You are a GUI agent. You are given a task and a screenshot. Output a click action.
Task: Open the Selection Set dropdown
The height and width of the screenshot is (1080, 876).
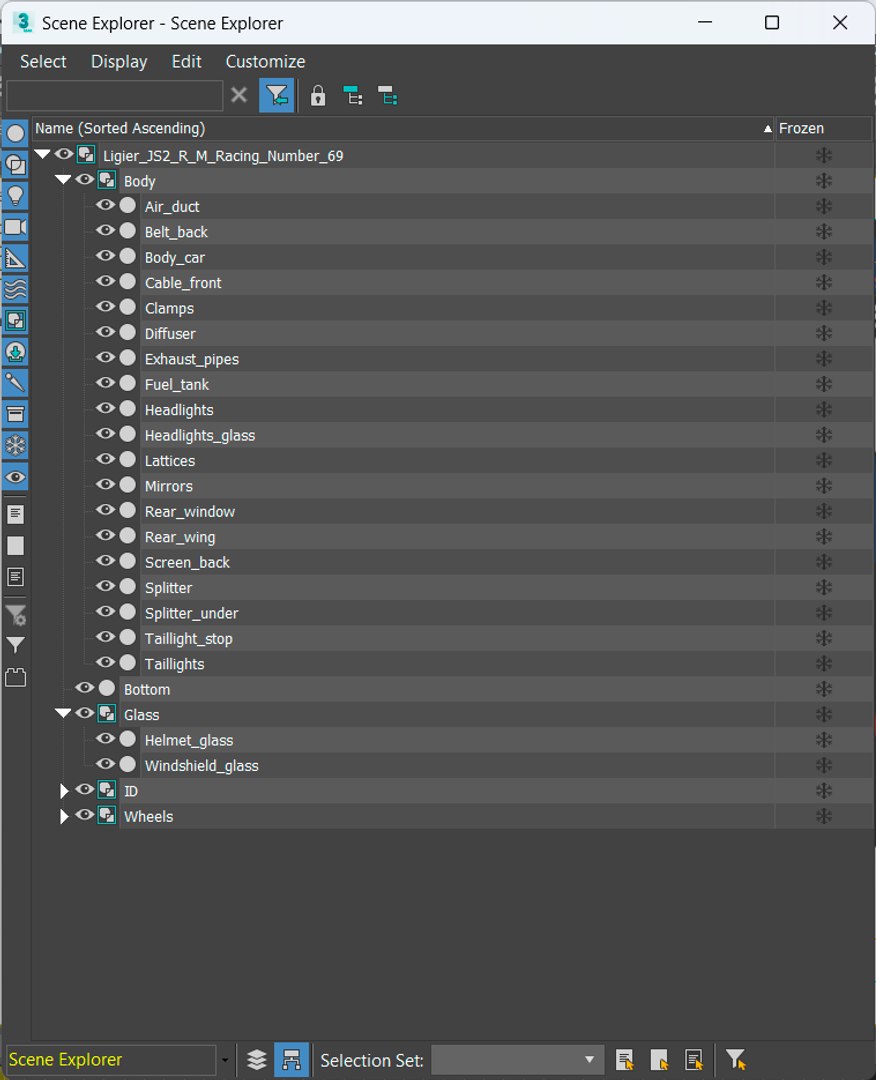(517, 1059)
